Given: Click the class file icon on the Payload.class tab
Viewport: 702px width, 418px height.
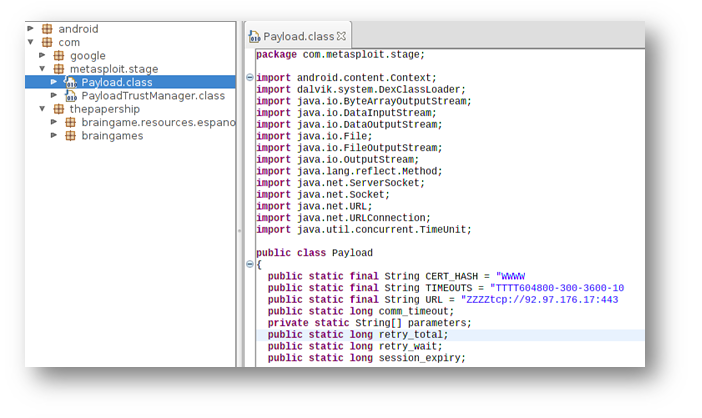Looking at the screenshot, I should point(255,37).
